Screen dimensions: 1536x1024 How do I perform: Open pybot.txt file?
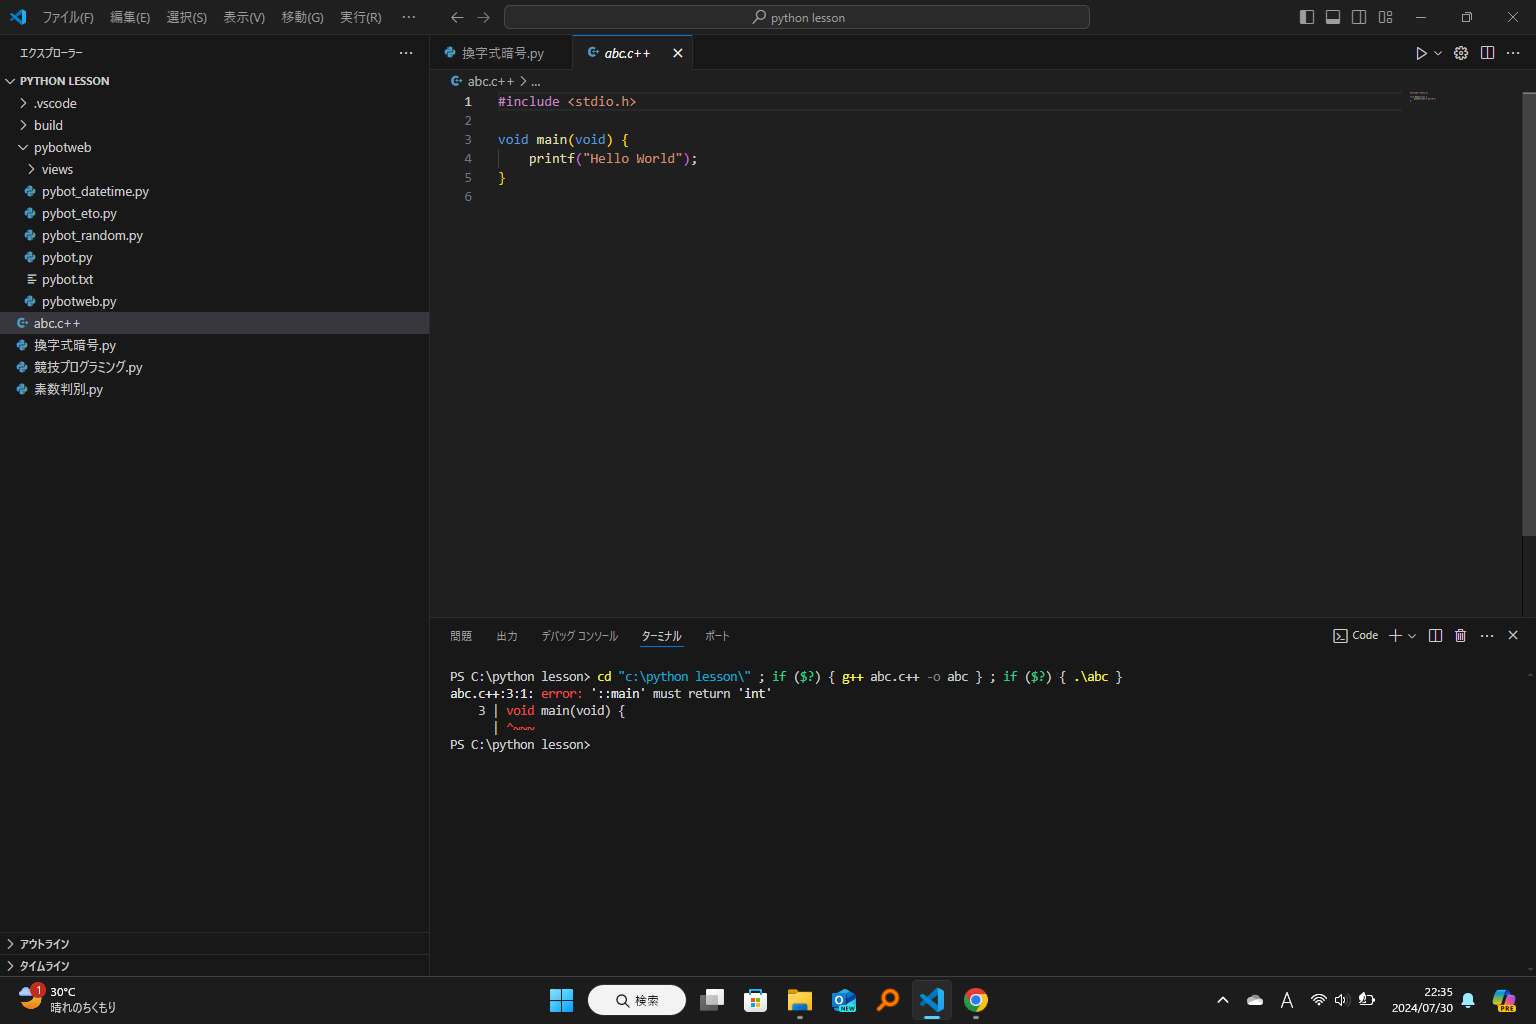(215, 279)
